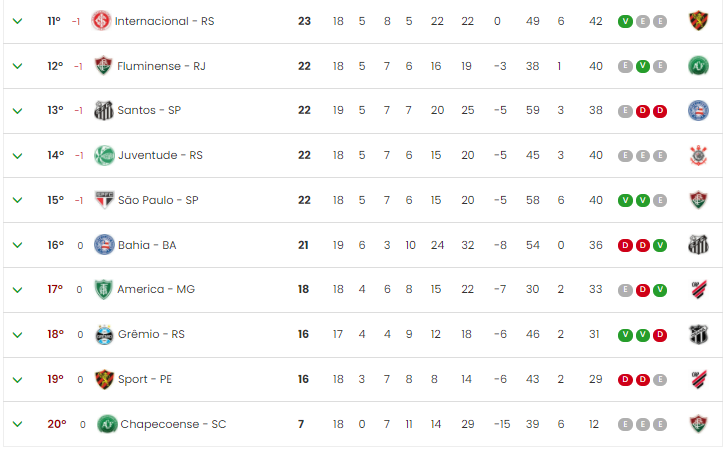Click Santos' last red D result badge
Image resolution: width=726 pixels, height=451 pixels.
pyautogui.click(x=660, y=111)
